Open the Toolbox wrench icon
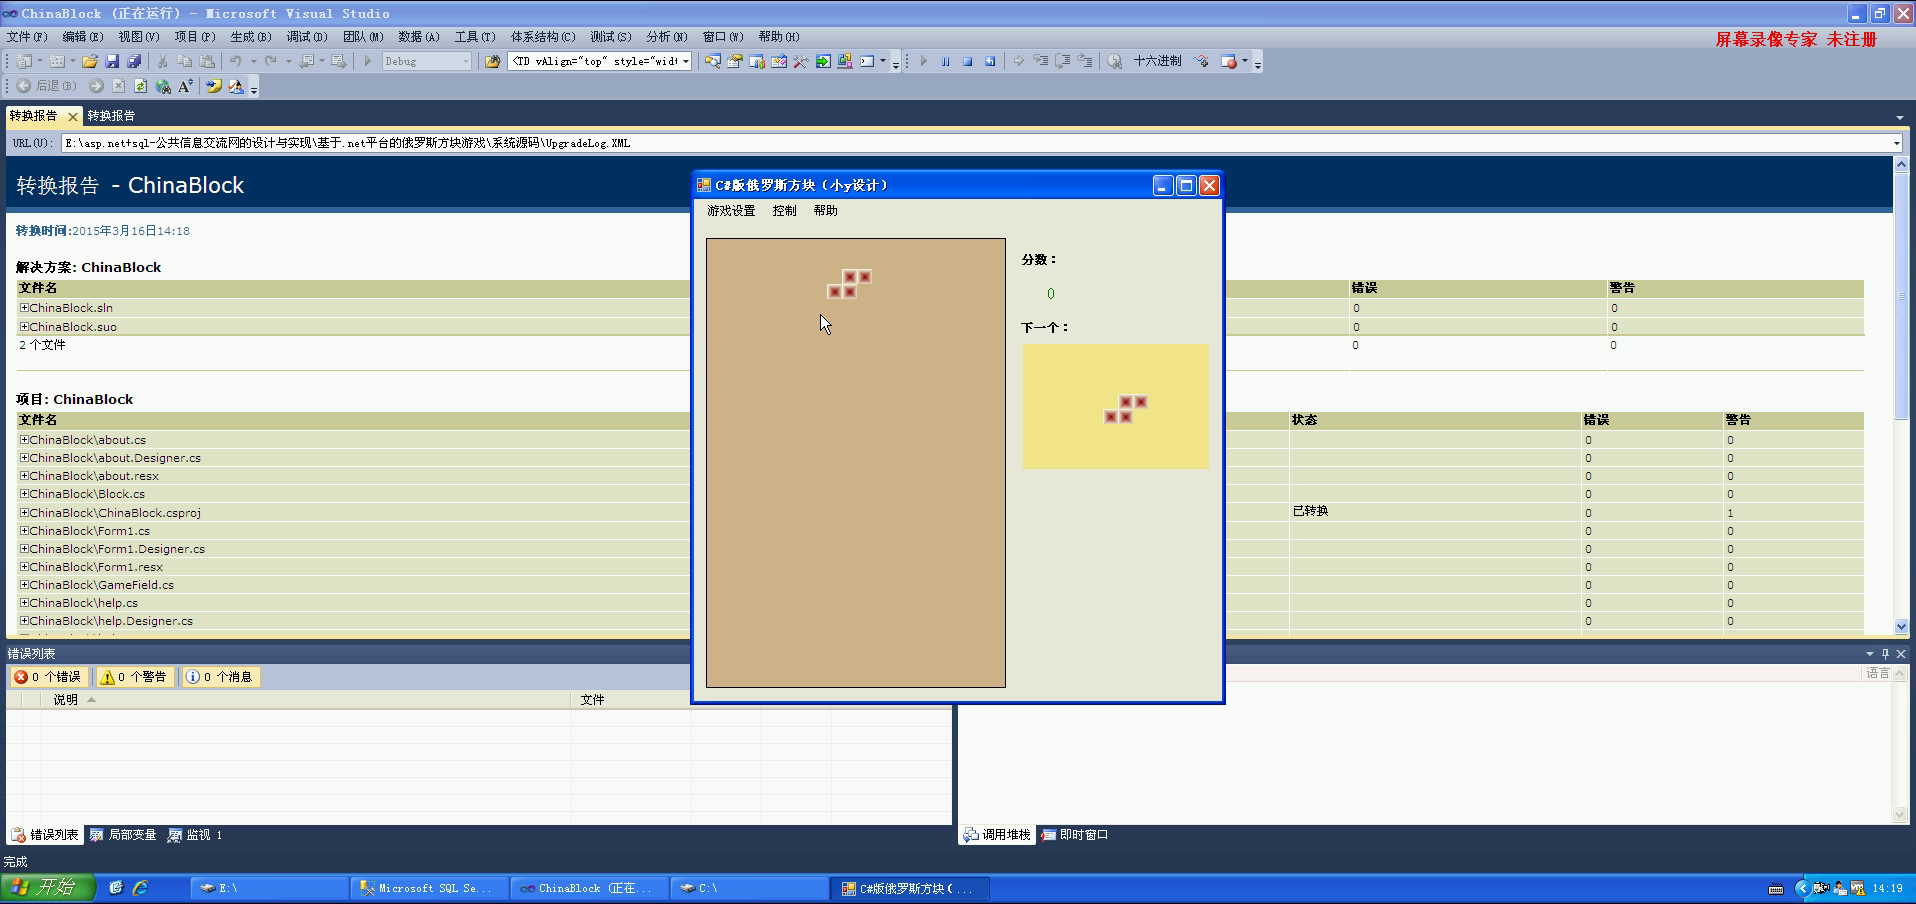The image size is (1916, 904). pyautogui.click(x=801, y=61)
